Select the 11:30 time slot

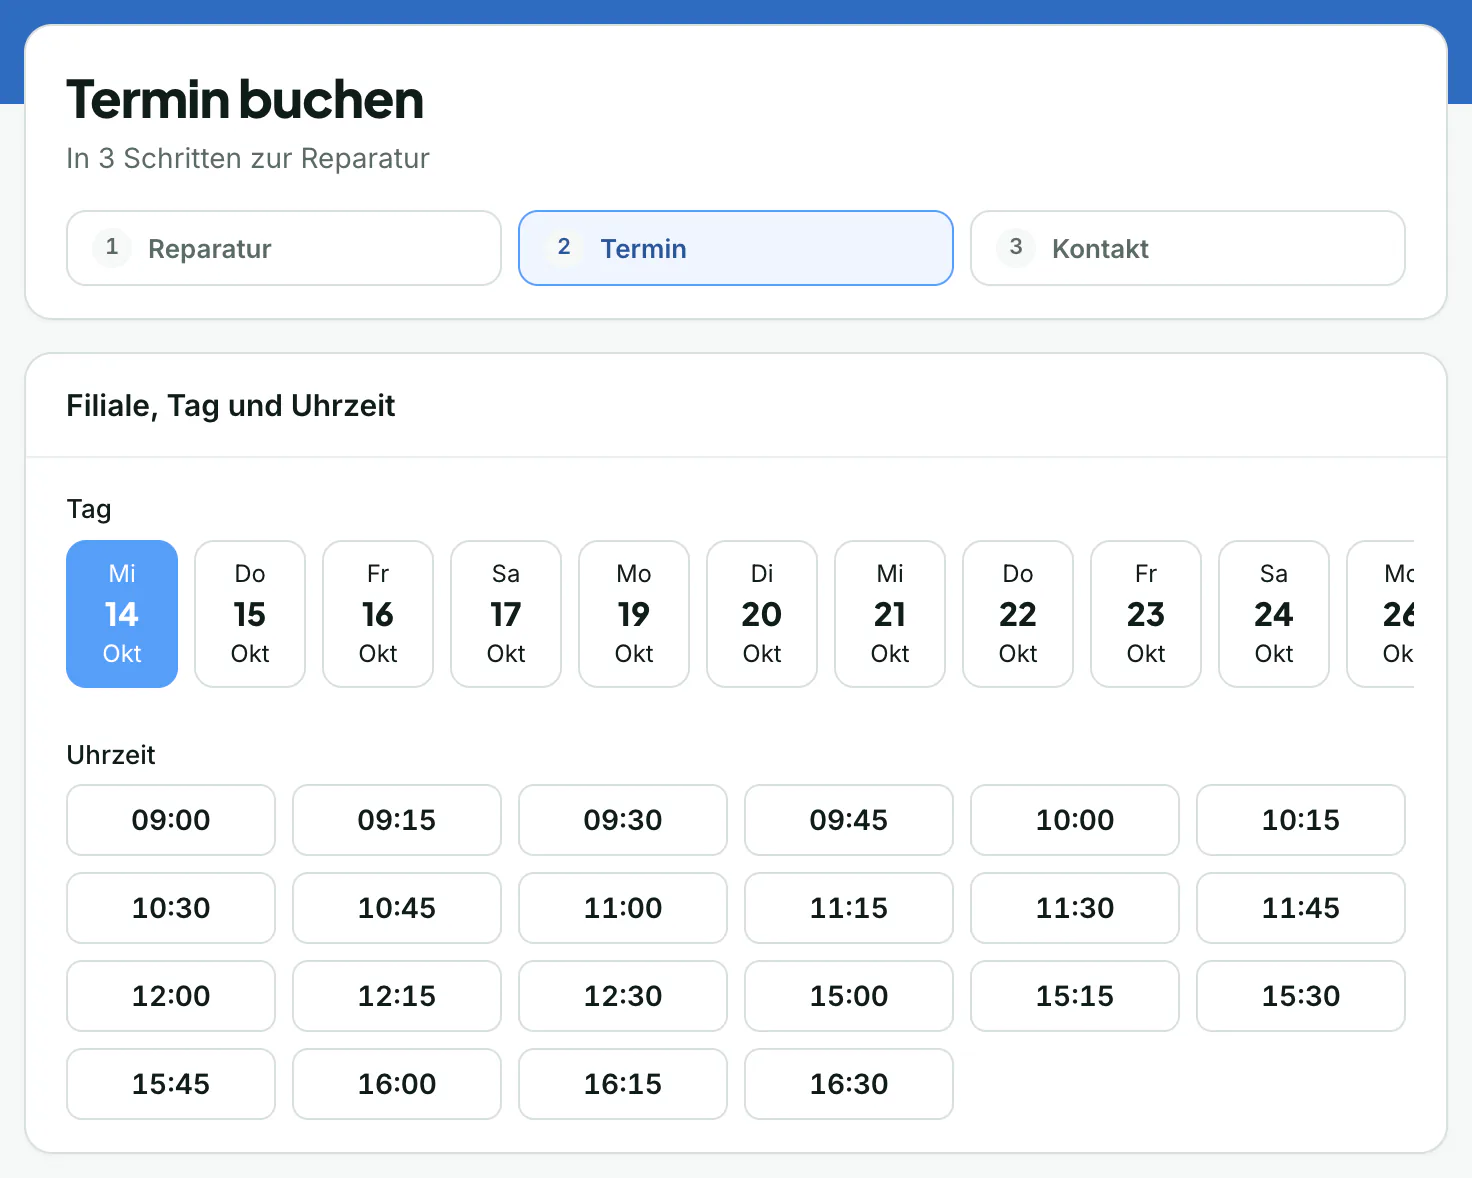pyautogui.click(x=1075, y=908)
